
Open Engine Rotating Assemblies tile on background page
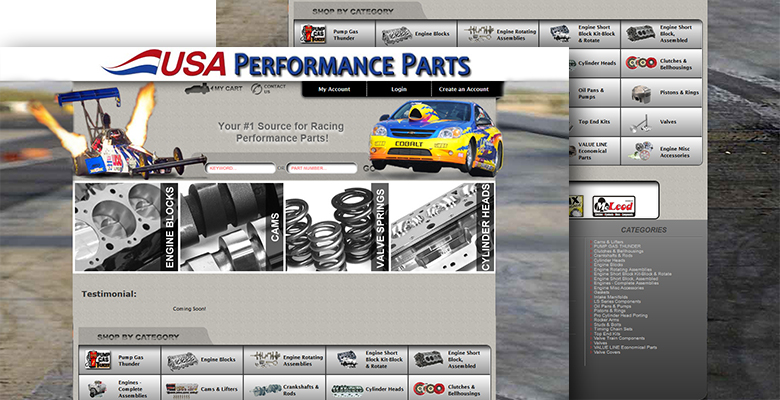(x=498, y=34)
